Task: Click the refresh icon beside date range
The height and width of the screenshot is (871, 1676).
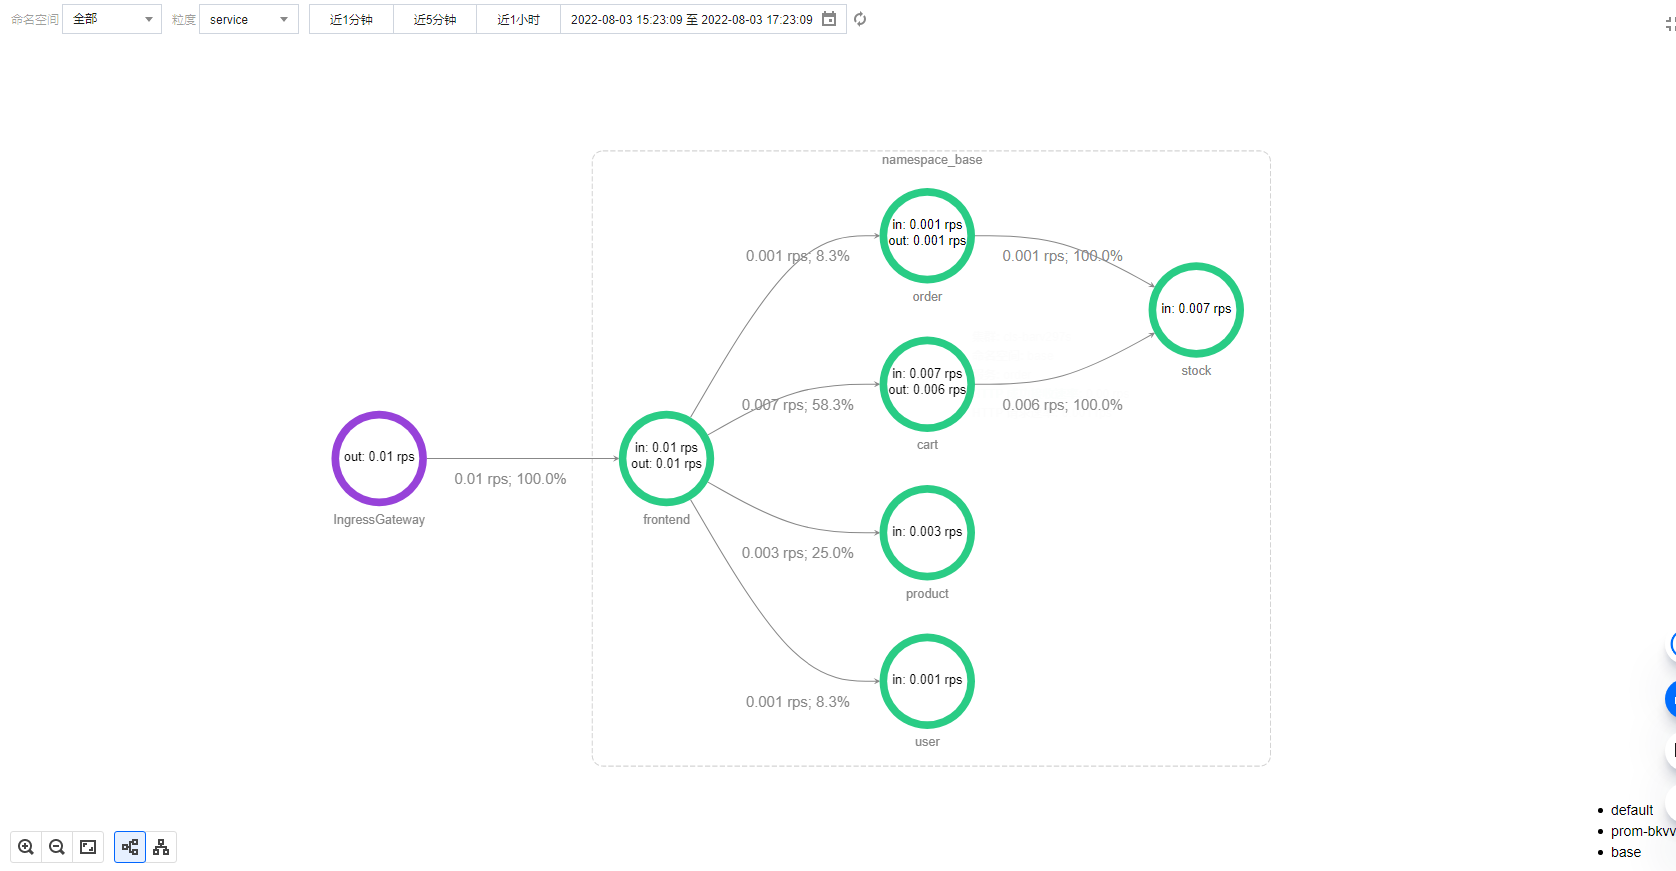Action: (860, 19)
